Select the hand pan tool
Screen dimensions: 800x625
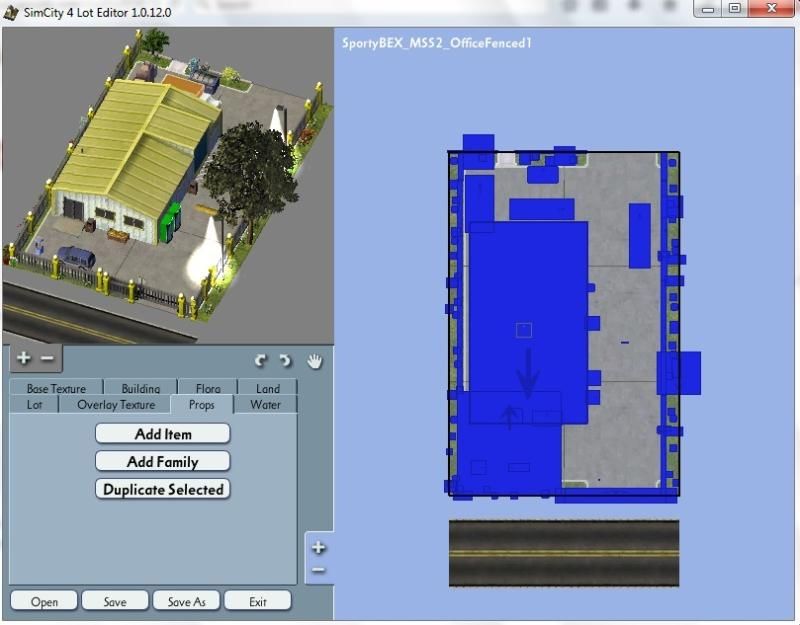(315, 361)
